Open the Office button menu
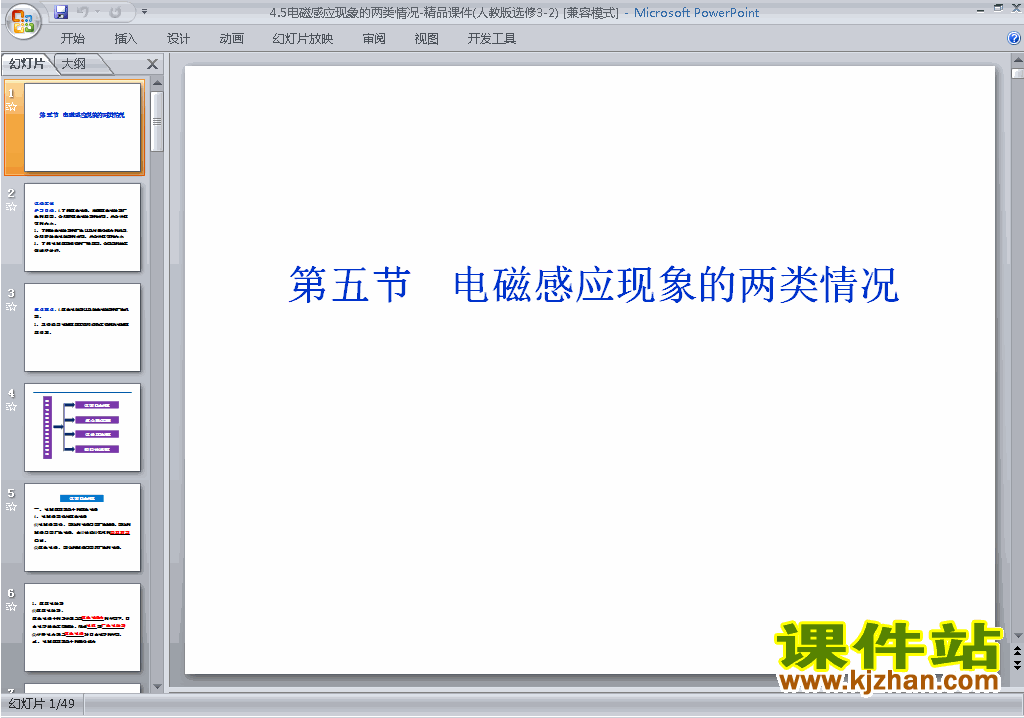 pos(23,21)
